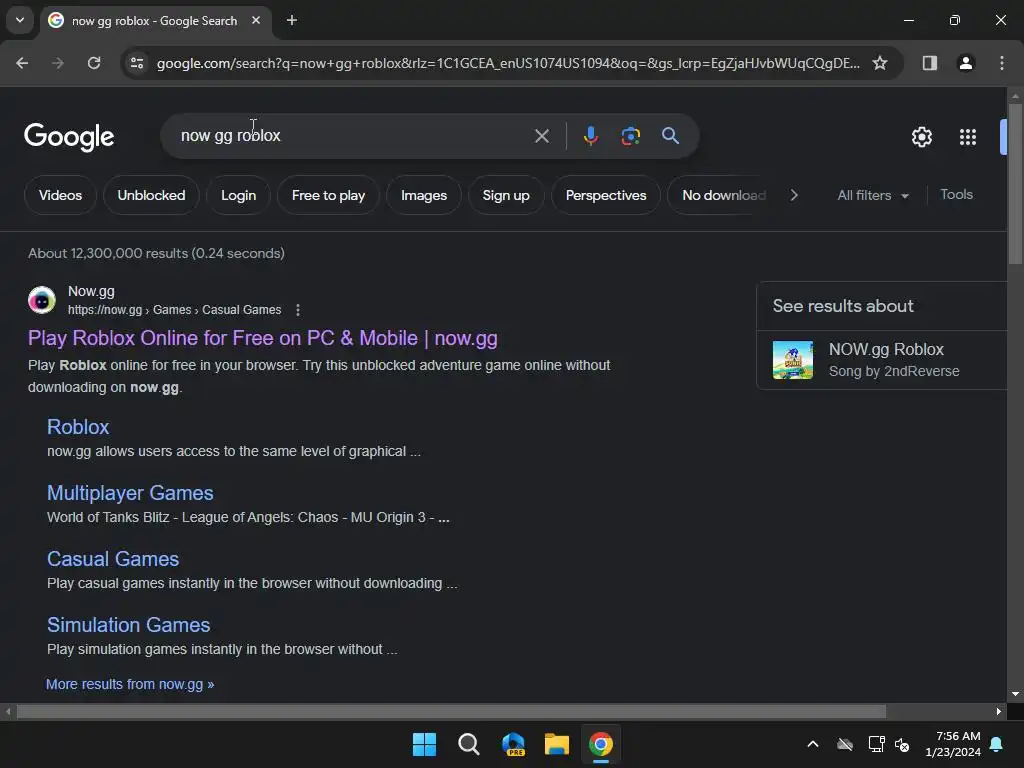Click the browser forward arrow

point(57,63)
